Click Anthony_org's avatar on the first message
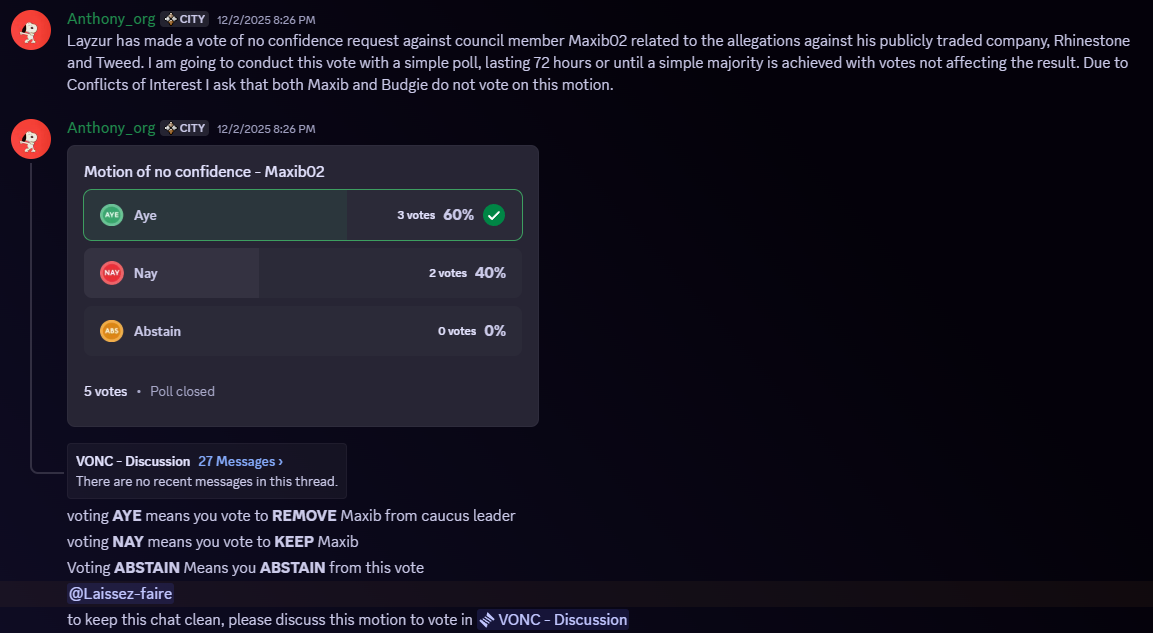The height and width of the screenshot is (633, 1153). 31,30
